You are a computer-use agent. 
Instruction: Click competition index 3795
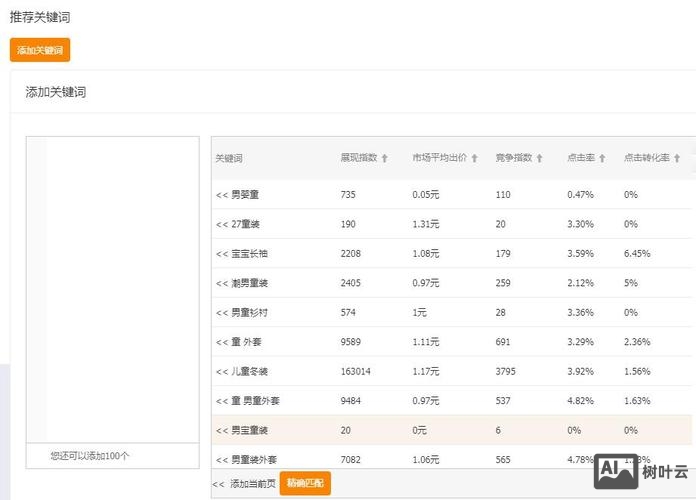click(506, 371)
